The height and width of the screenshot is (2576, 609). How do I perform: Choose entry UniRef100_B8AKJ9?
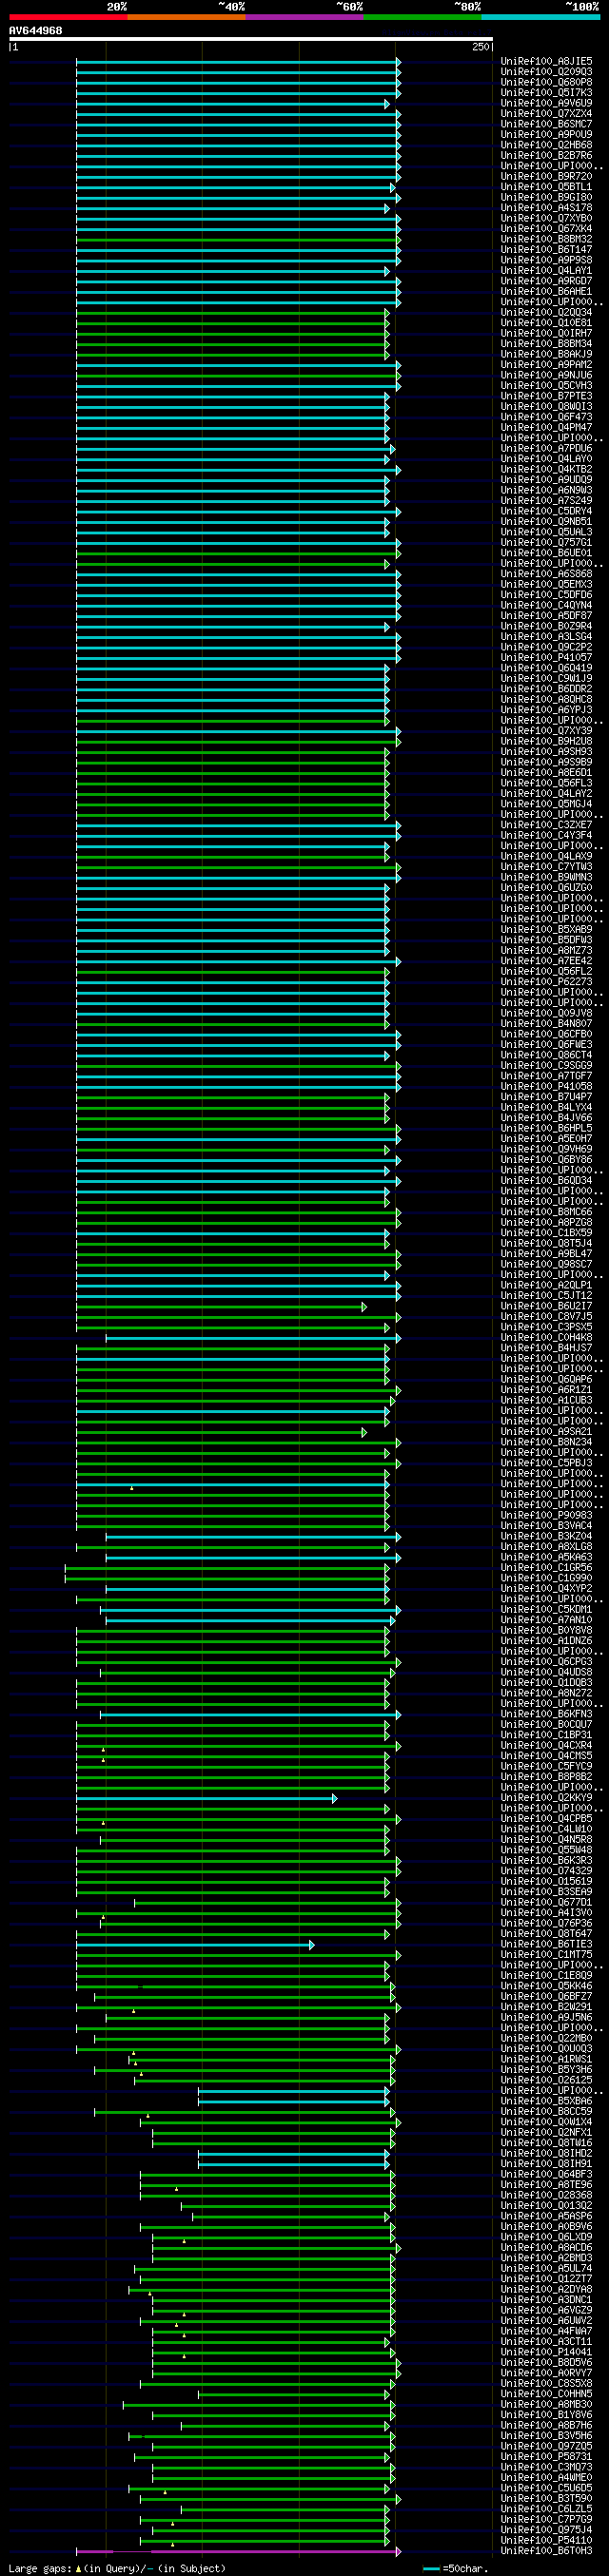click(546, 355)
